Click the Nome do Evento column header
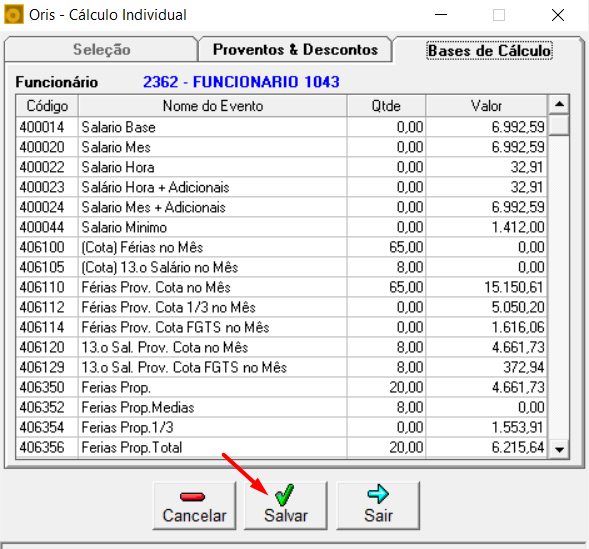This screenshot has width=589, height=549. (213, 106)
